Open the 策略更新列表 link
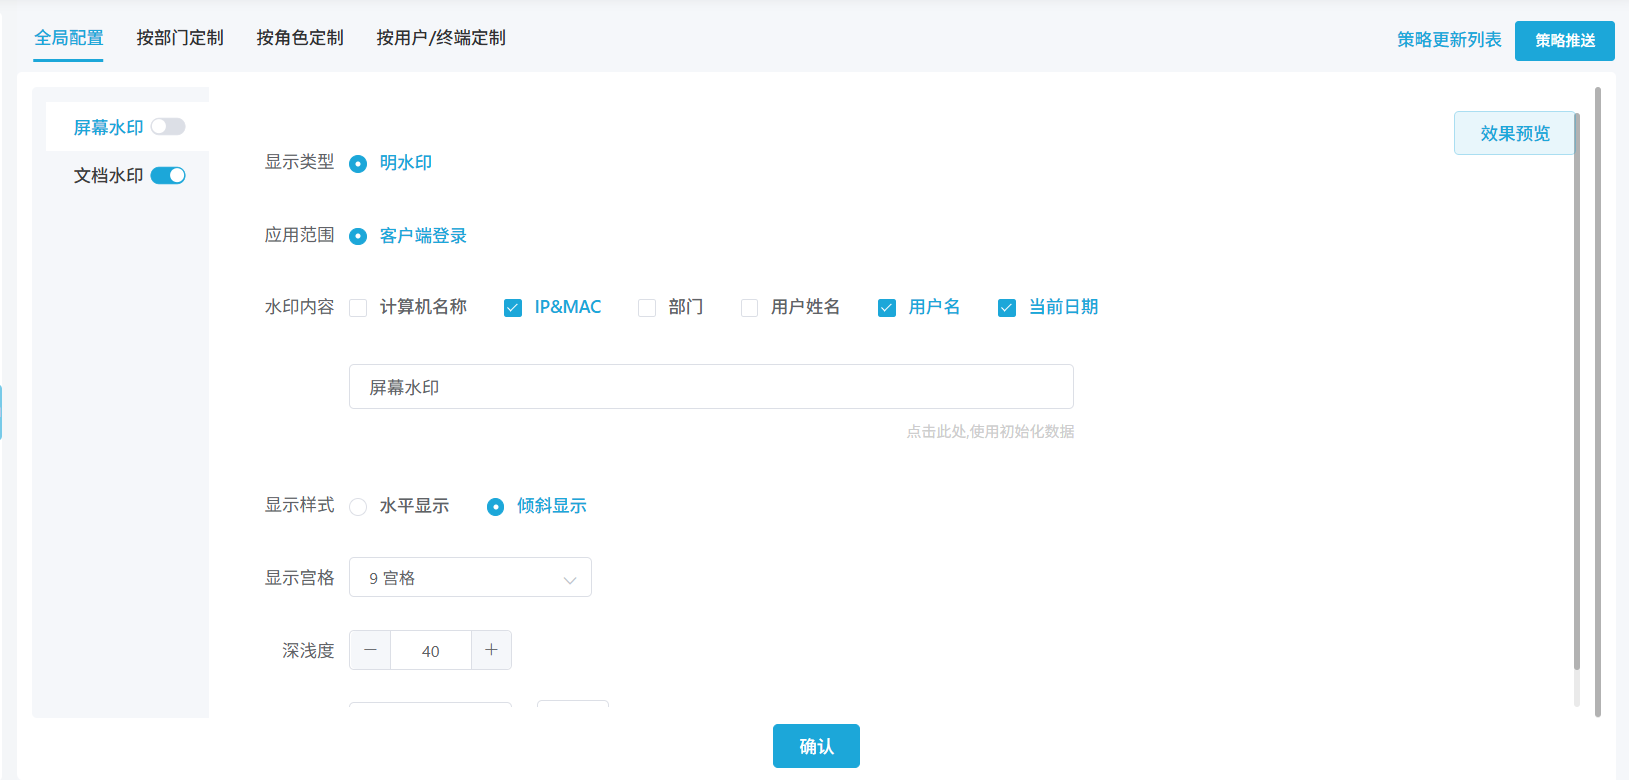This screenshot has width=1629, height=780. coord(1449,40)
